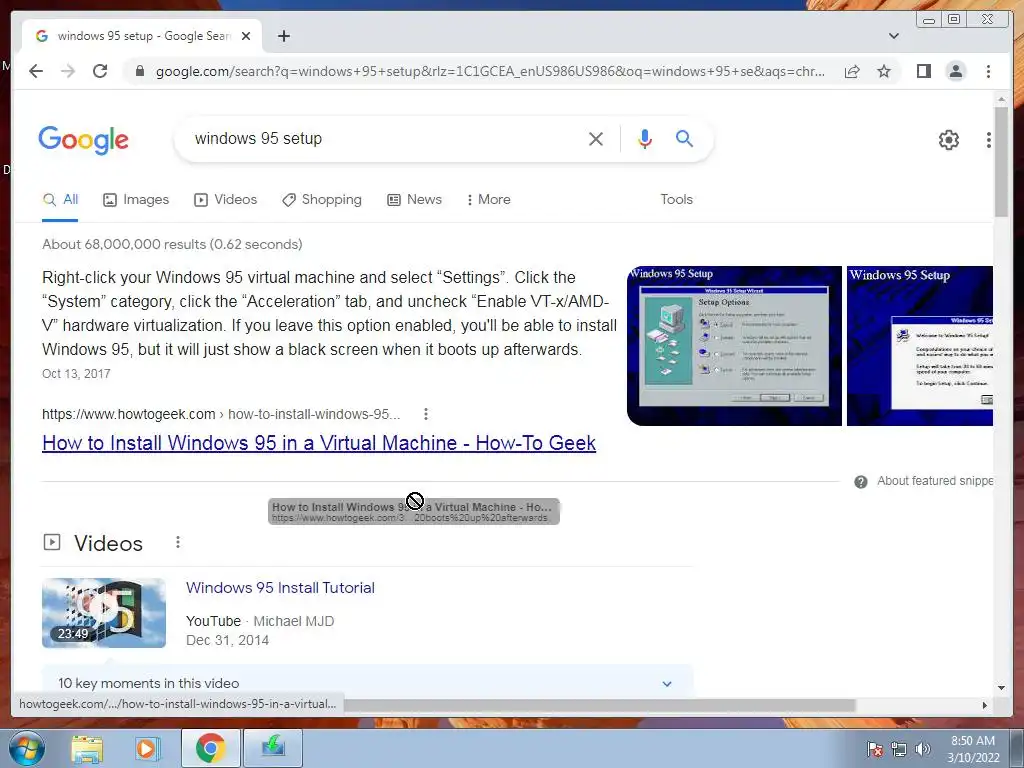Expand the tab search dropdown arrow
1024x768 pixels.
click(x=893, y=36)
